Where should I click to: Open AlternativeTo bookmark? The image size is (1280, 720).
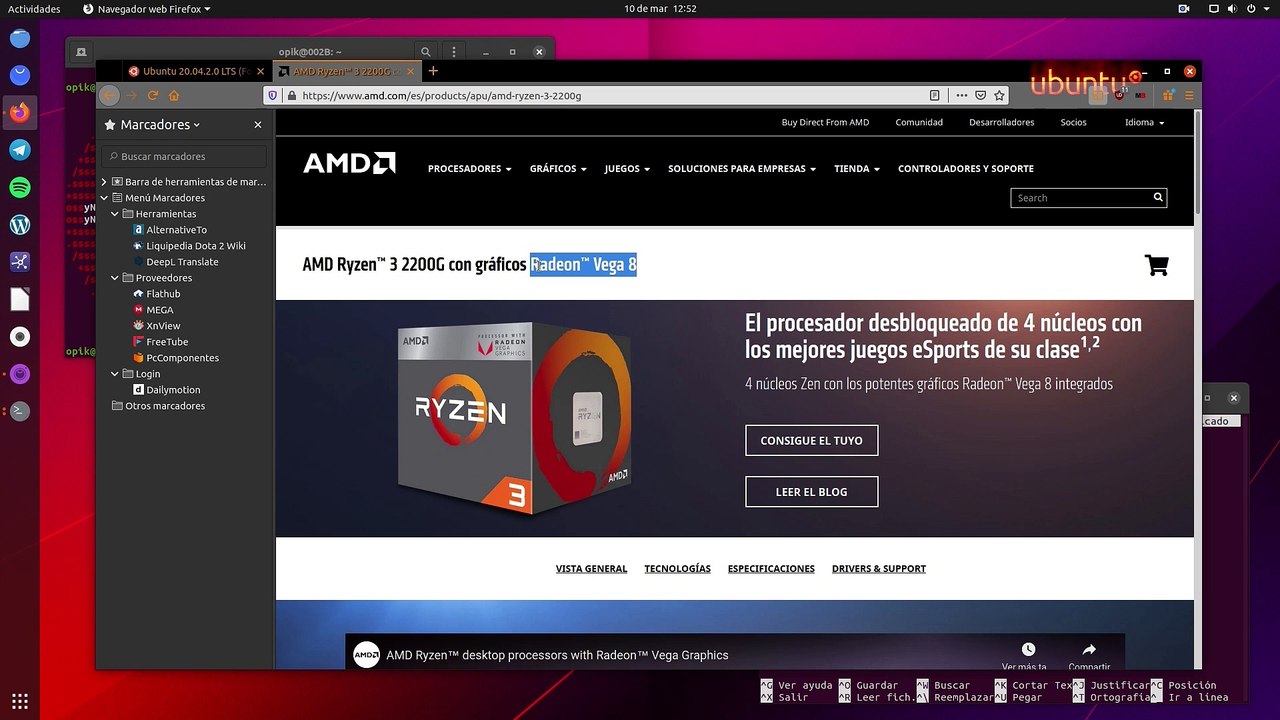(x=170, y=230)
